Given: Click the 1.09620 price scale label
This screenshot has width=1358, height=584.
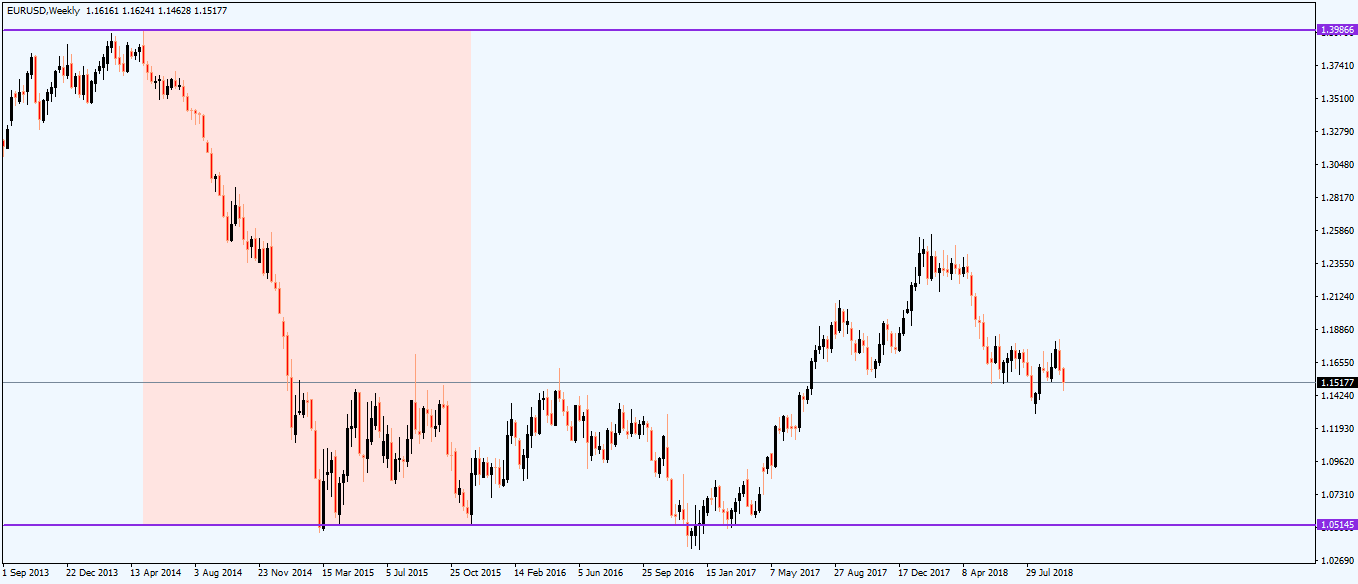Looking at the screenshot, I should pyautogui.click(x=1337, y=462).
